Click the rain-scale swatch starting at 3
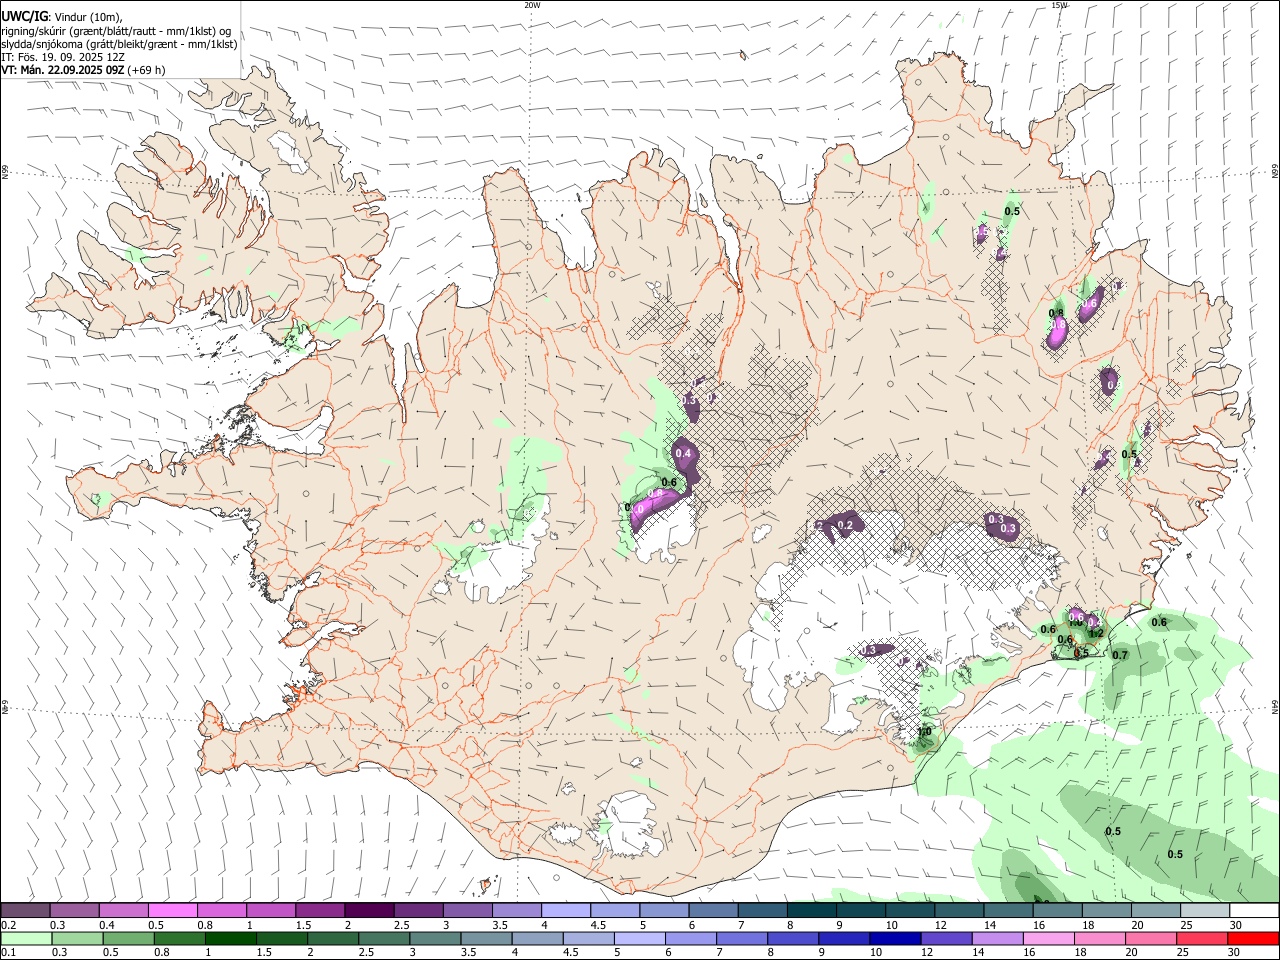Viewport: 1280px width, 960px height. [x=435, y=938]
